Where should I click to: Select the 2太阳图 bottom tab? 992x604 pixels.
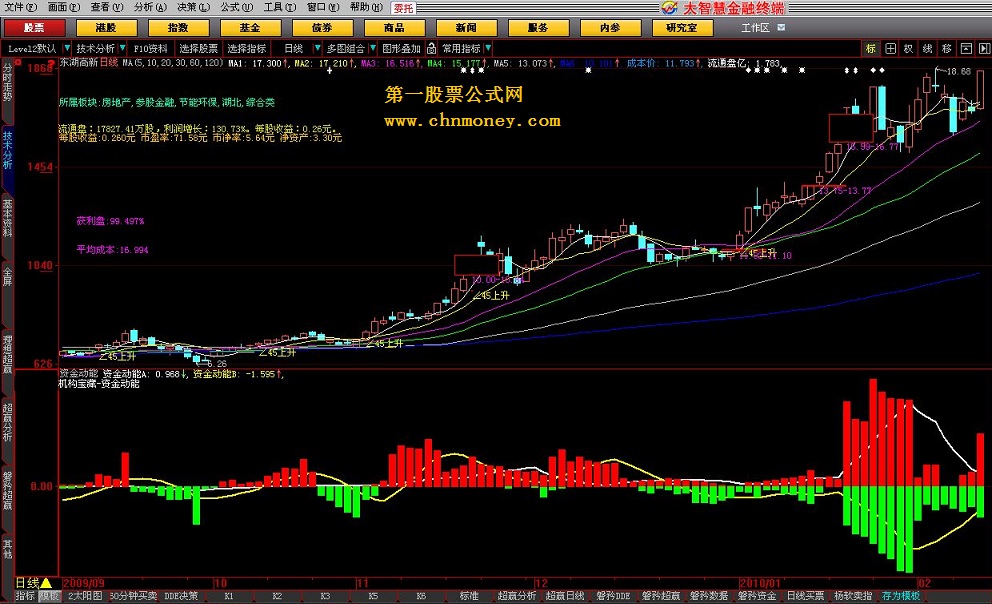[x=85, y=596]
